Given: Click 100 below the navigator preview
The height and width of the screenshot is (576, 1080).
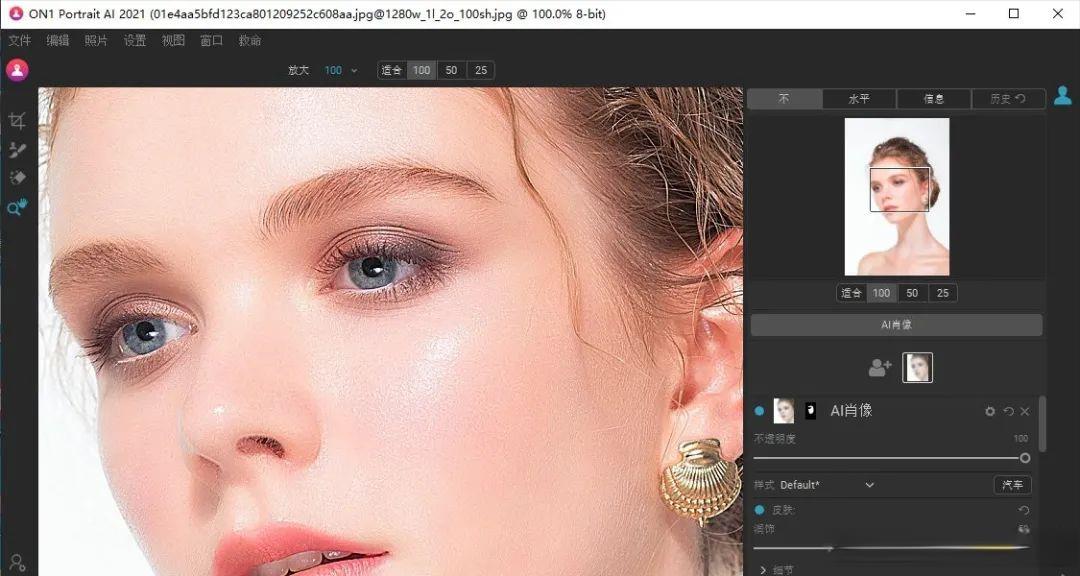Looking at the screenshot, I should (x=882, y=293).
